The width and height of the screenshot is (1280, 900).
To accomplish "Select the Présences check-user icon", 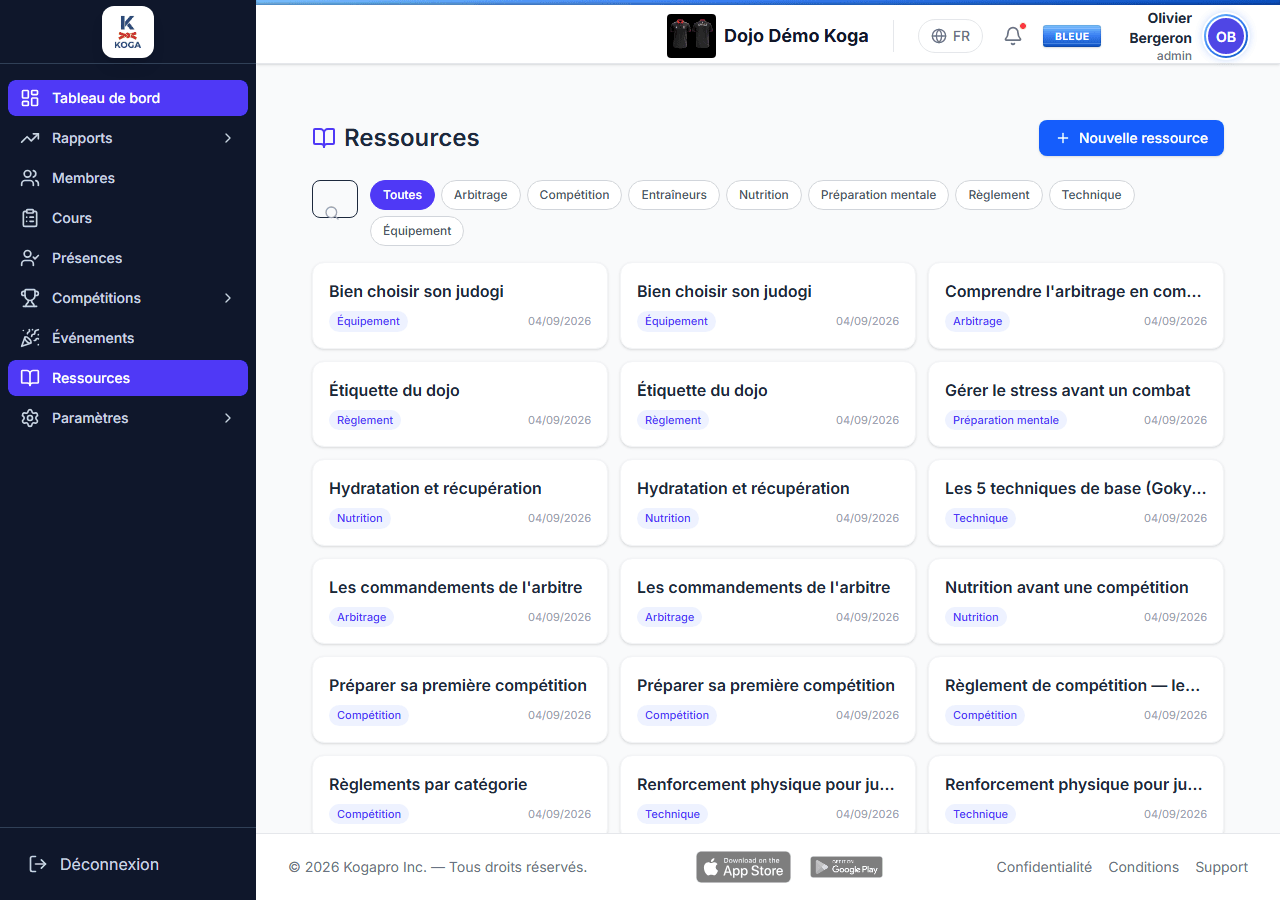I will tap(30, 258).
